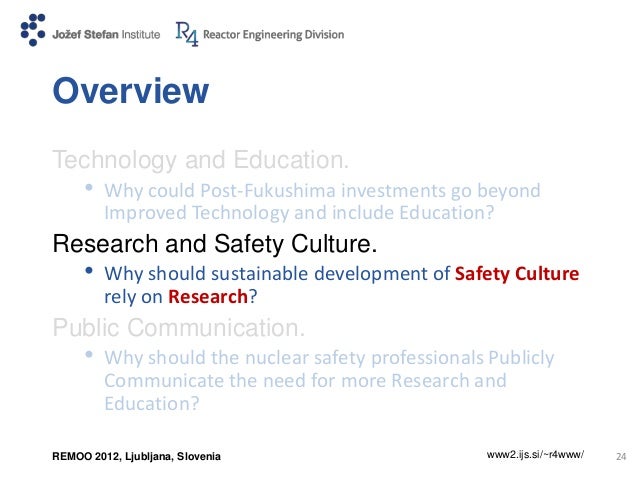Click 'Why should sustainable development of' text
Image resolution: width=638 pixels, height=479 pixels.
coord(277,273)
